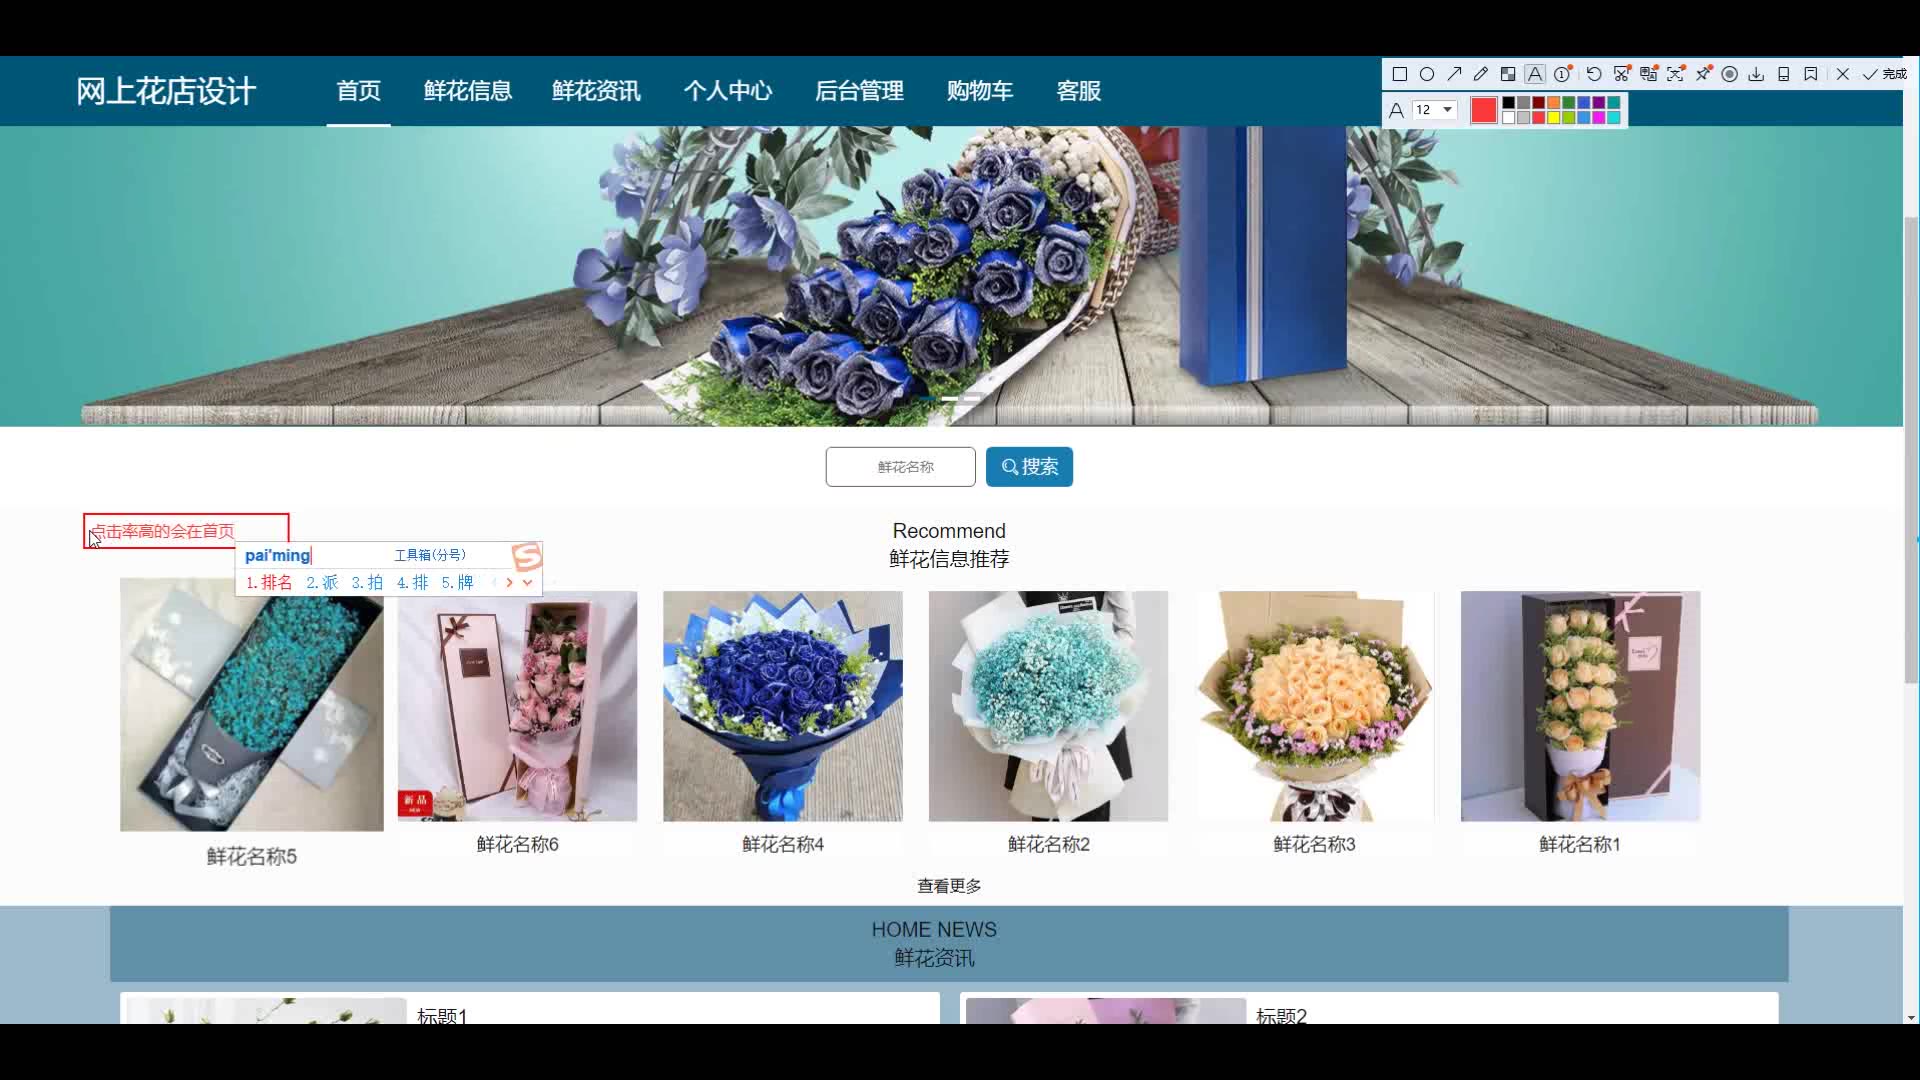Screen dimensions: 1920x1080
Task: Click the 鲜花名称1 label text
Action: pos(1580,845)
